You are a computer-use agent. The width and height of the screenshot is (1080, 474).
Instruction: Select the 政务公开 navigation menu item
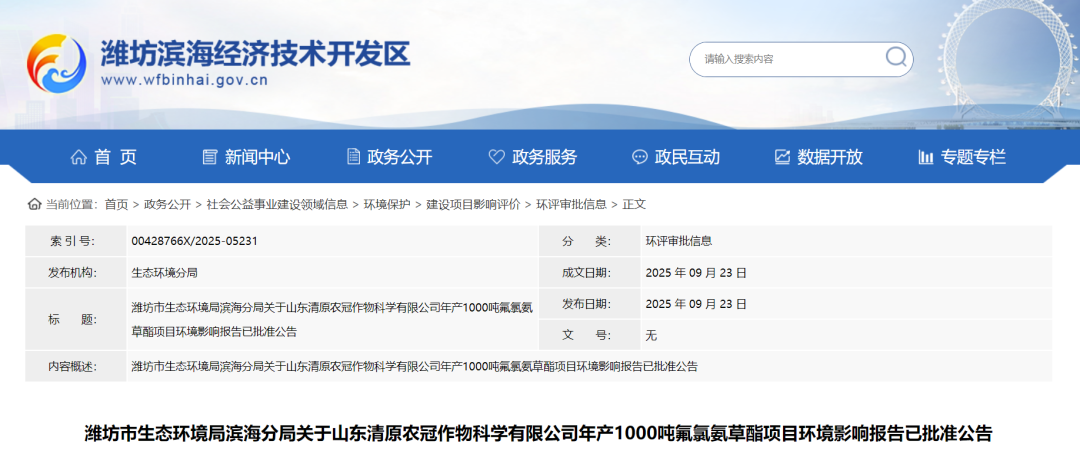(399, 157)
